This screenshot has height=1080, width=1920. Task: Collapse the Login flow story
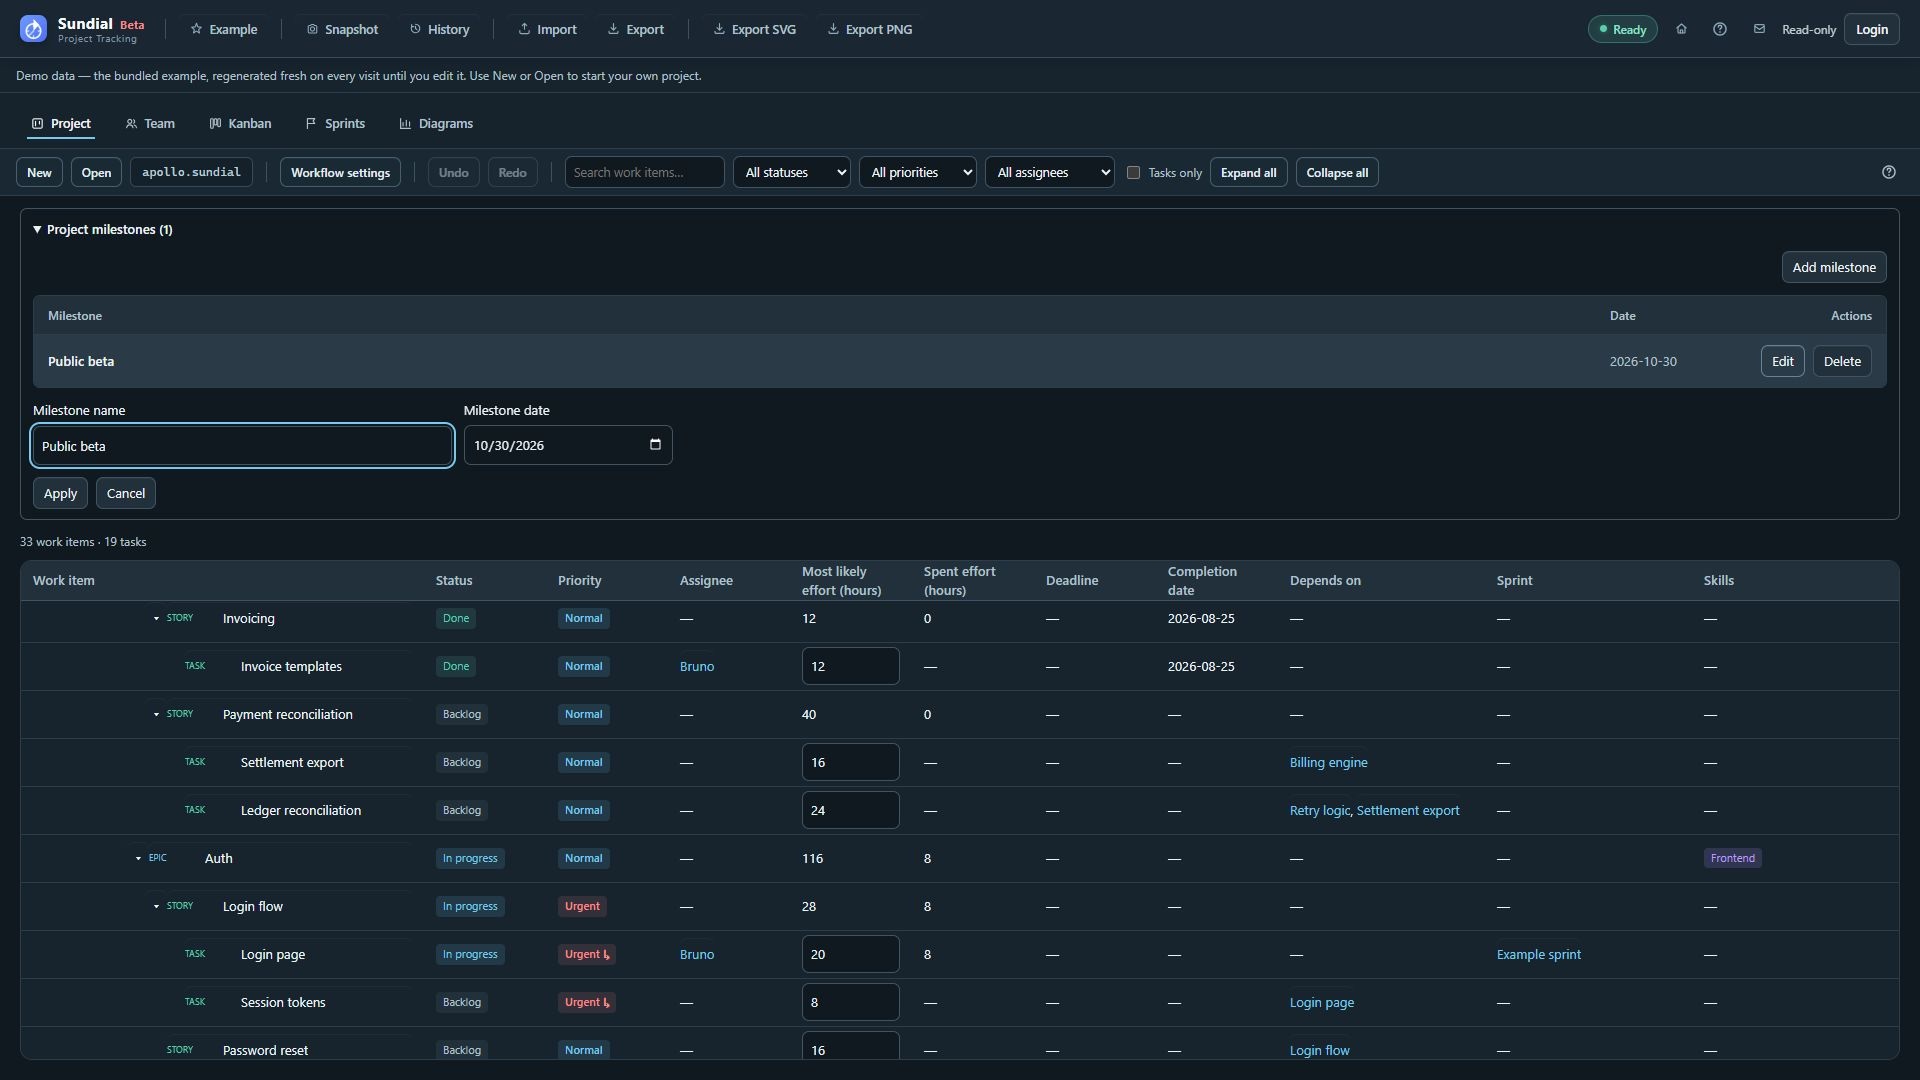[x=156, y=907]
